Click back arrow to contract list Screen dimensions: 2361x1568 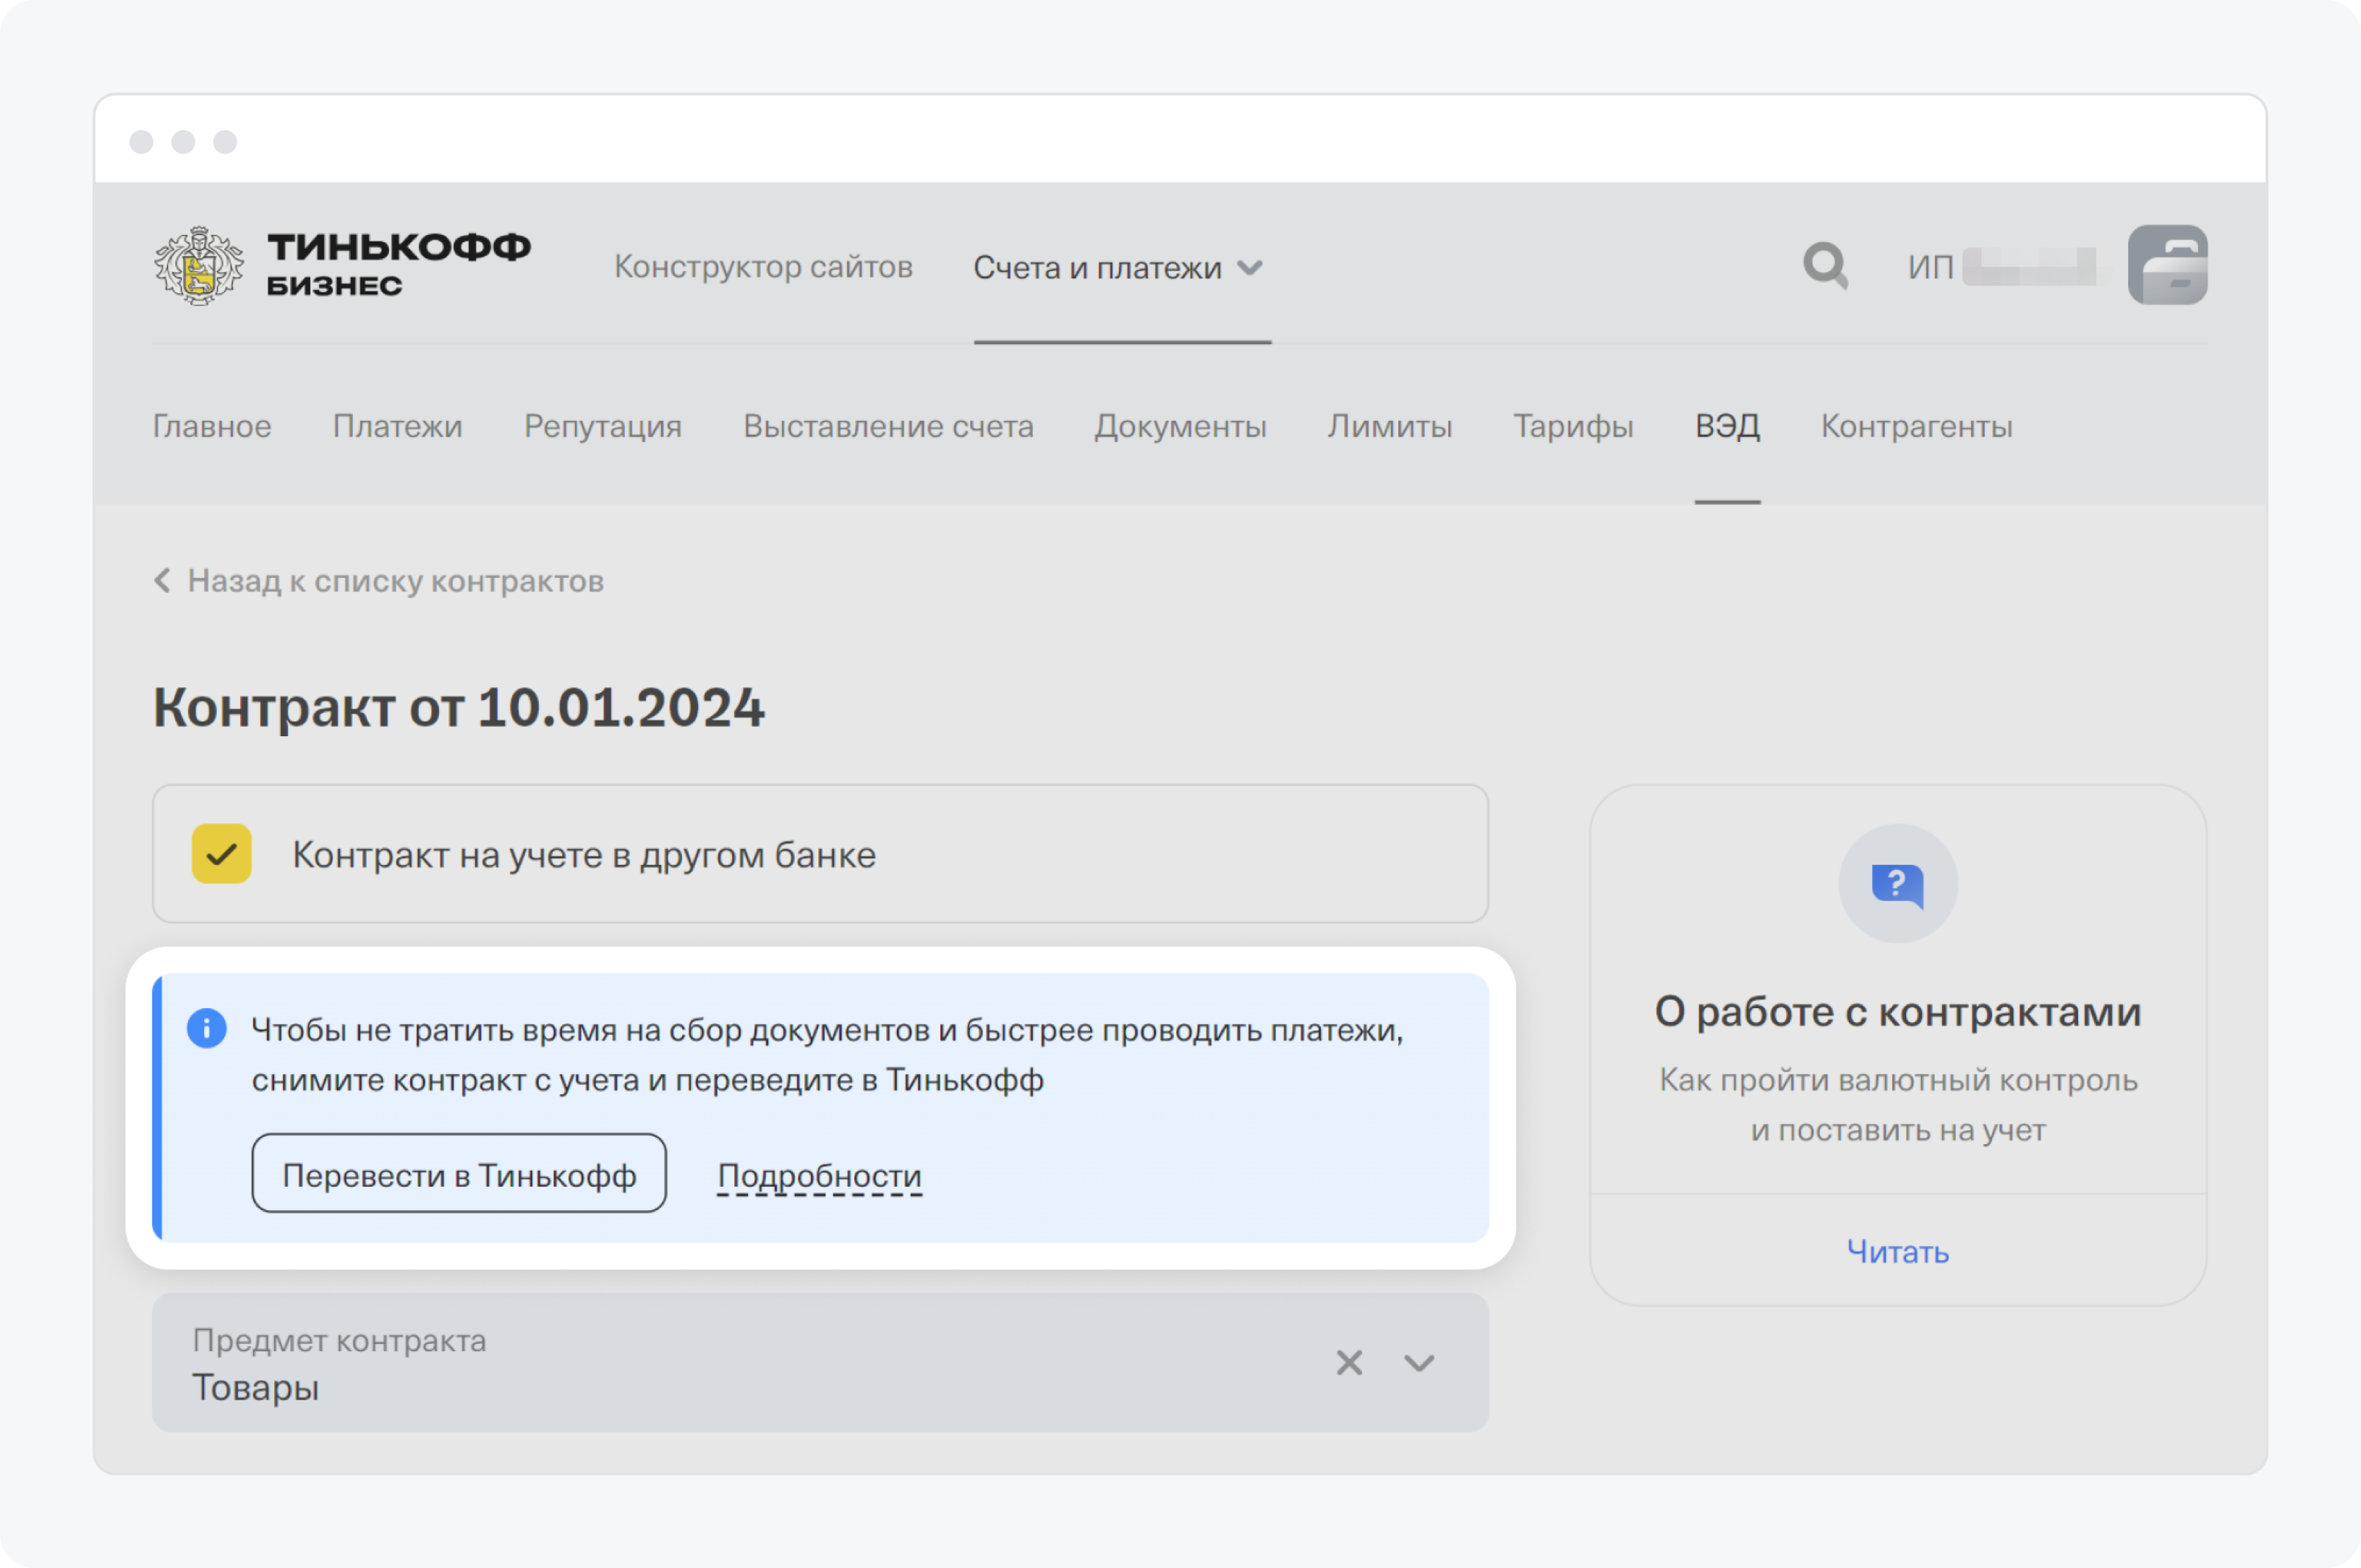pos(163,580)
